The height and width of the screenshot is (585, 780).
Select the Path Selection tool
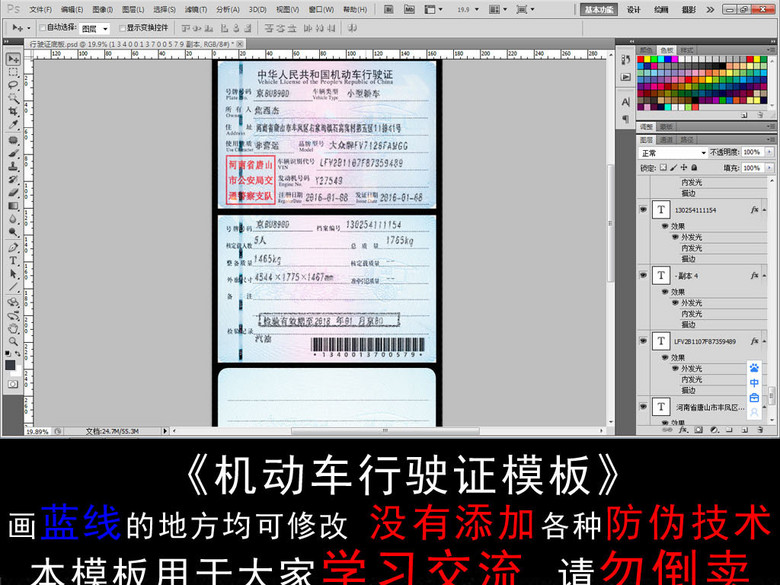(x=13, y=274)
